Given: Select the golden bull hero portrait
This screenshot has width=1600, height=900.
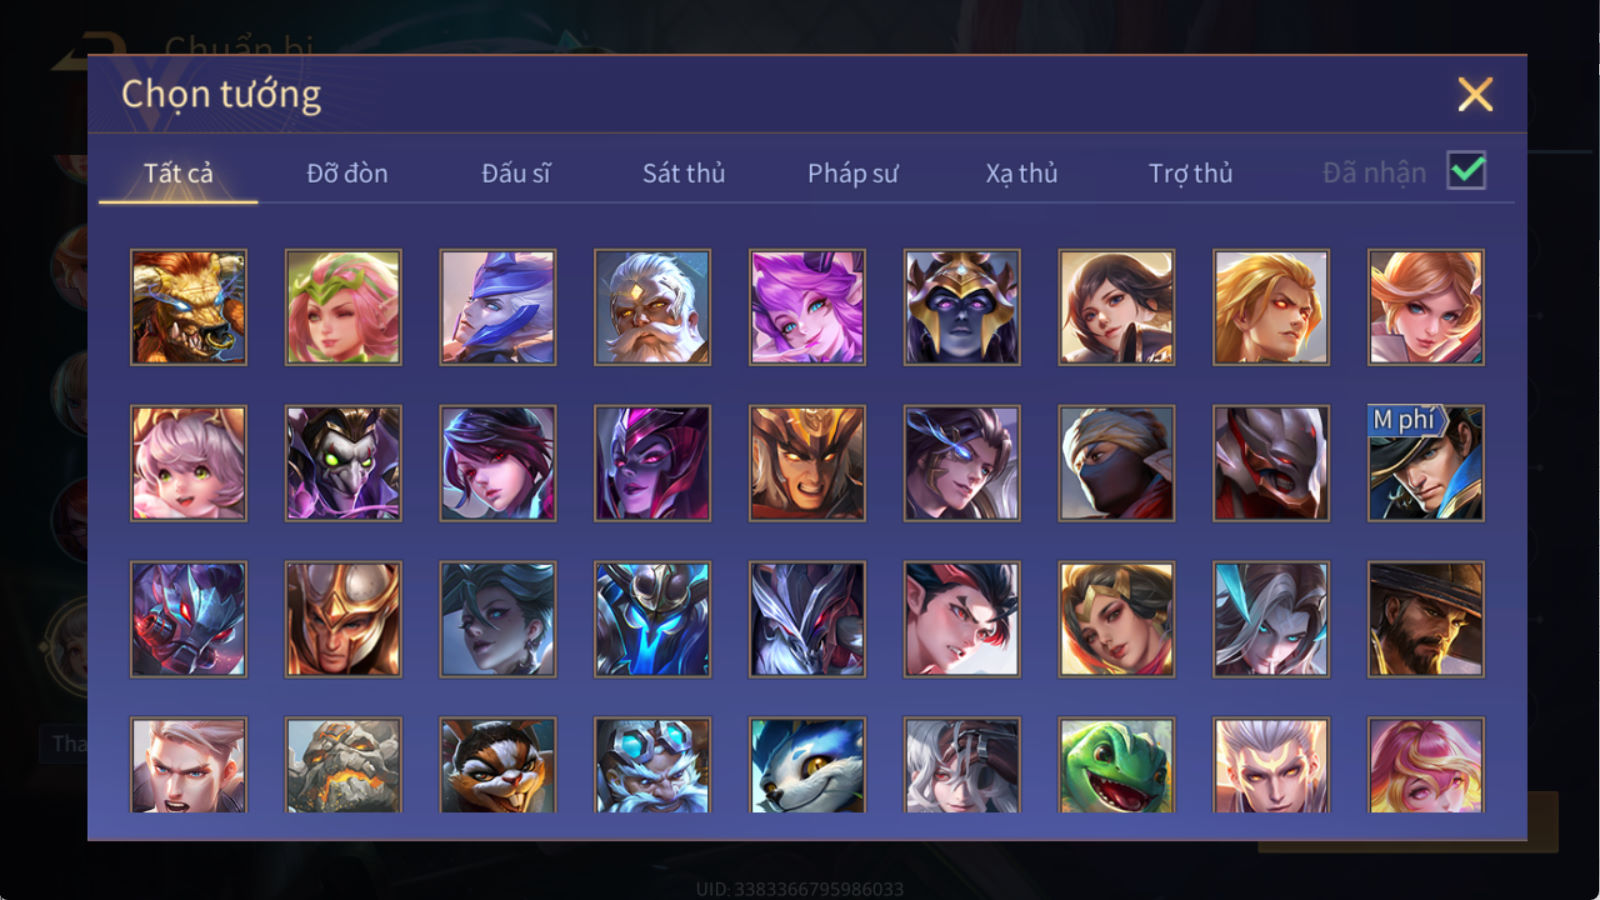Looking at the screenshot, I should pos(189,307).
